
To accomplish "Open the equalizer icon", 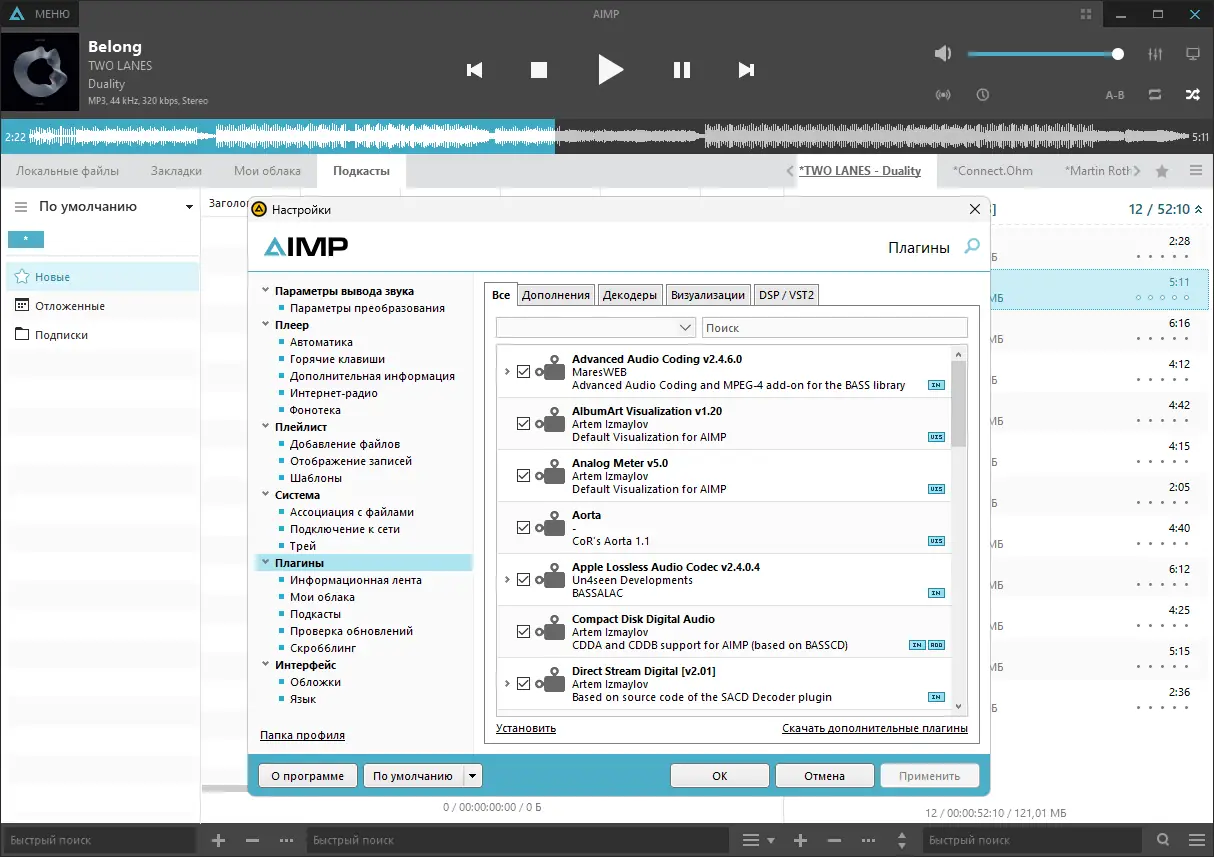I will point(1155,54).
